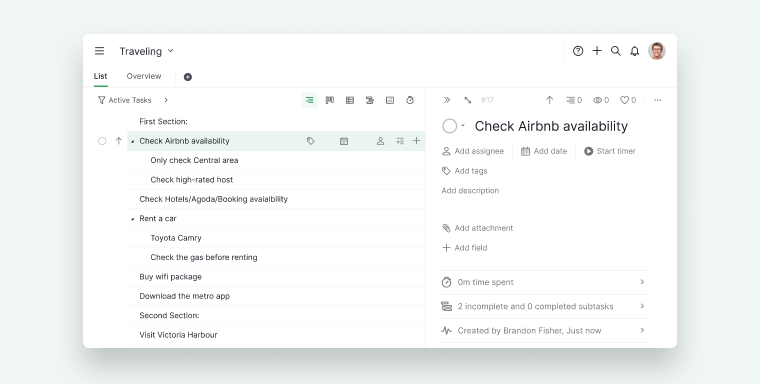This screenshot has width=760, height=384.
Task: Open the Traveling project dropdown
Action: (x=147, y=51)
